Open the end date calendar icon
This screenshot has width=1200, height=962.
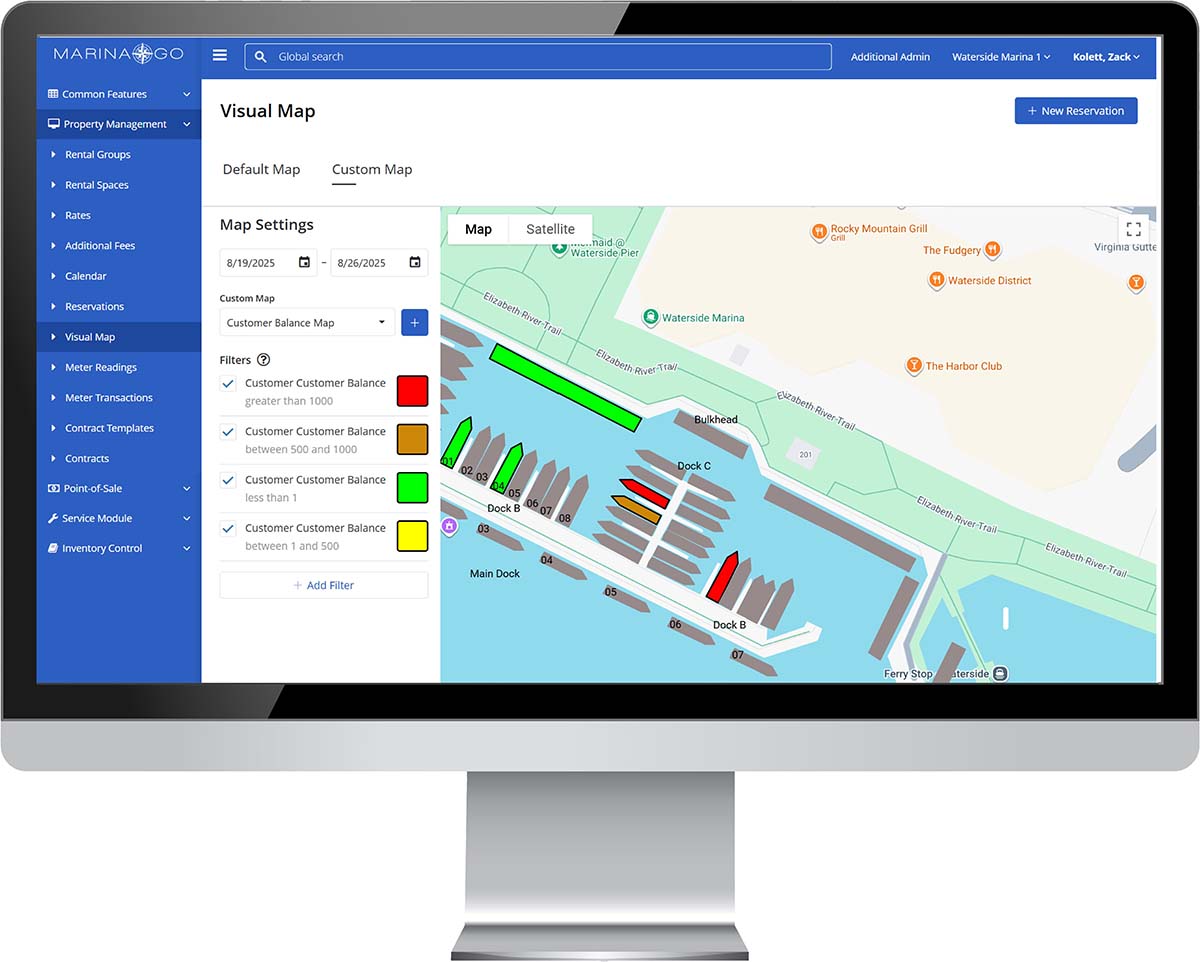point(415,263)
